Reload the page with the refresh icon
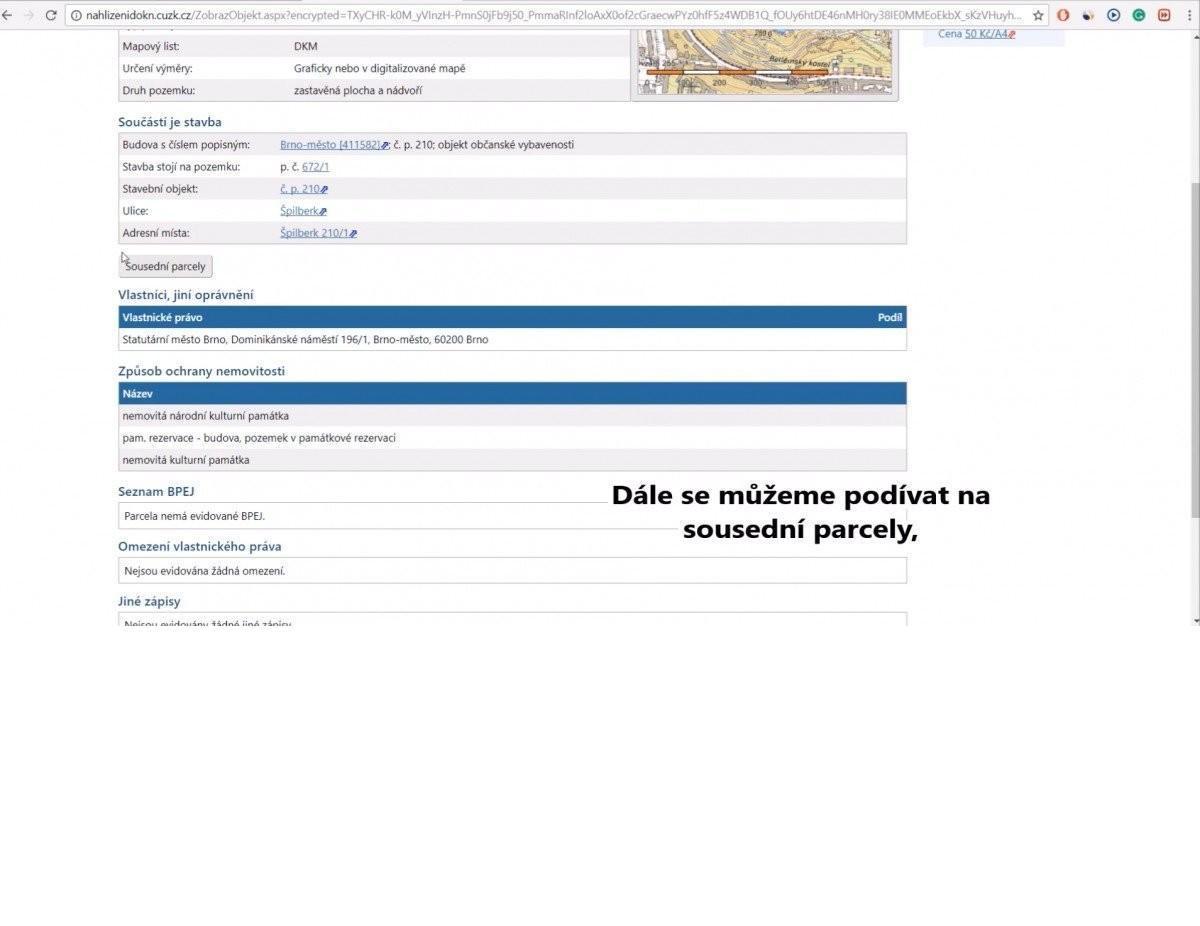This screenshot has width=1200, height=926. (50, 15)
